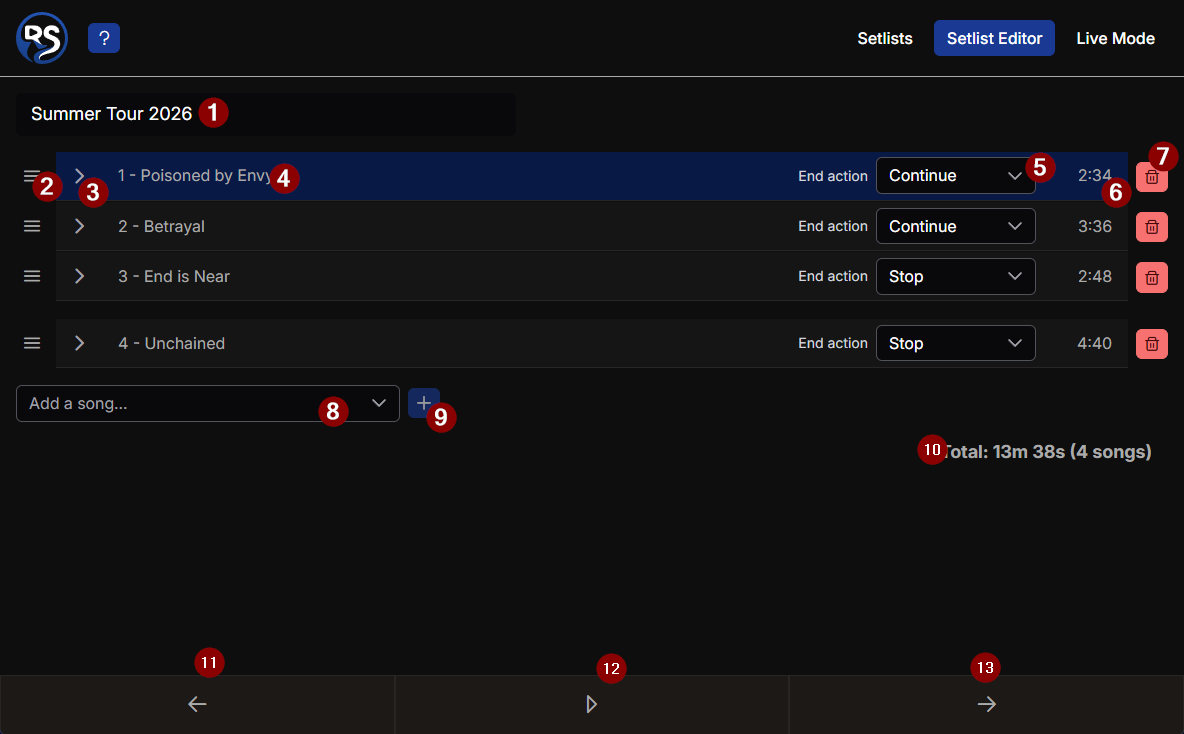Click the trash icon next to Betrayal
Screen dimensions: 1184x734
[x=1151, y=226]
